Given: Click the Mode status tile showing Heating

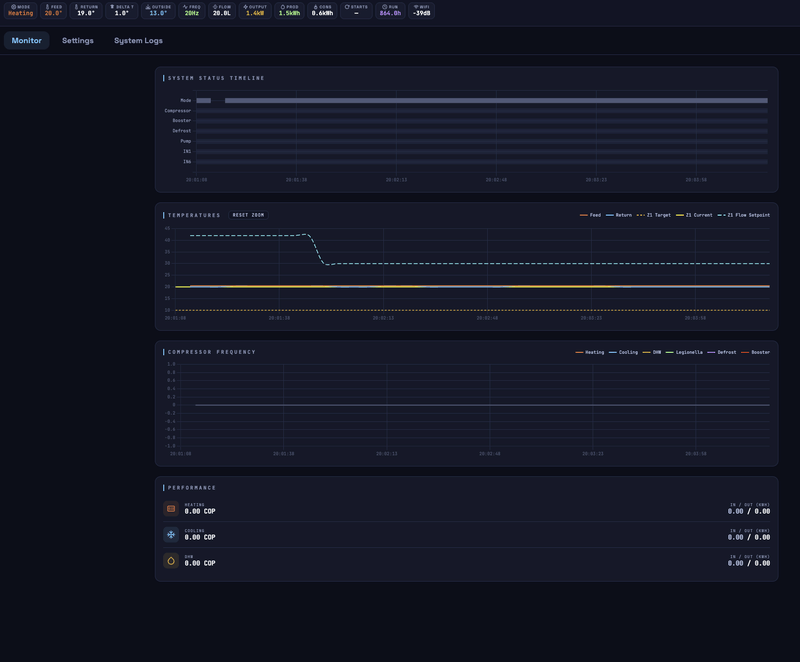Looking at the screenshot, I should coord(20,10).
